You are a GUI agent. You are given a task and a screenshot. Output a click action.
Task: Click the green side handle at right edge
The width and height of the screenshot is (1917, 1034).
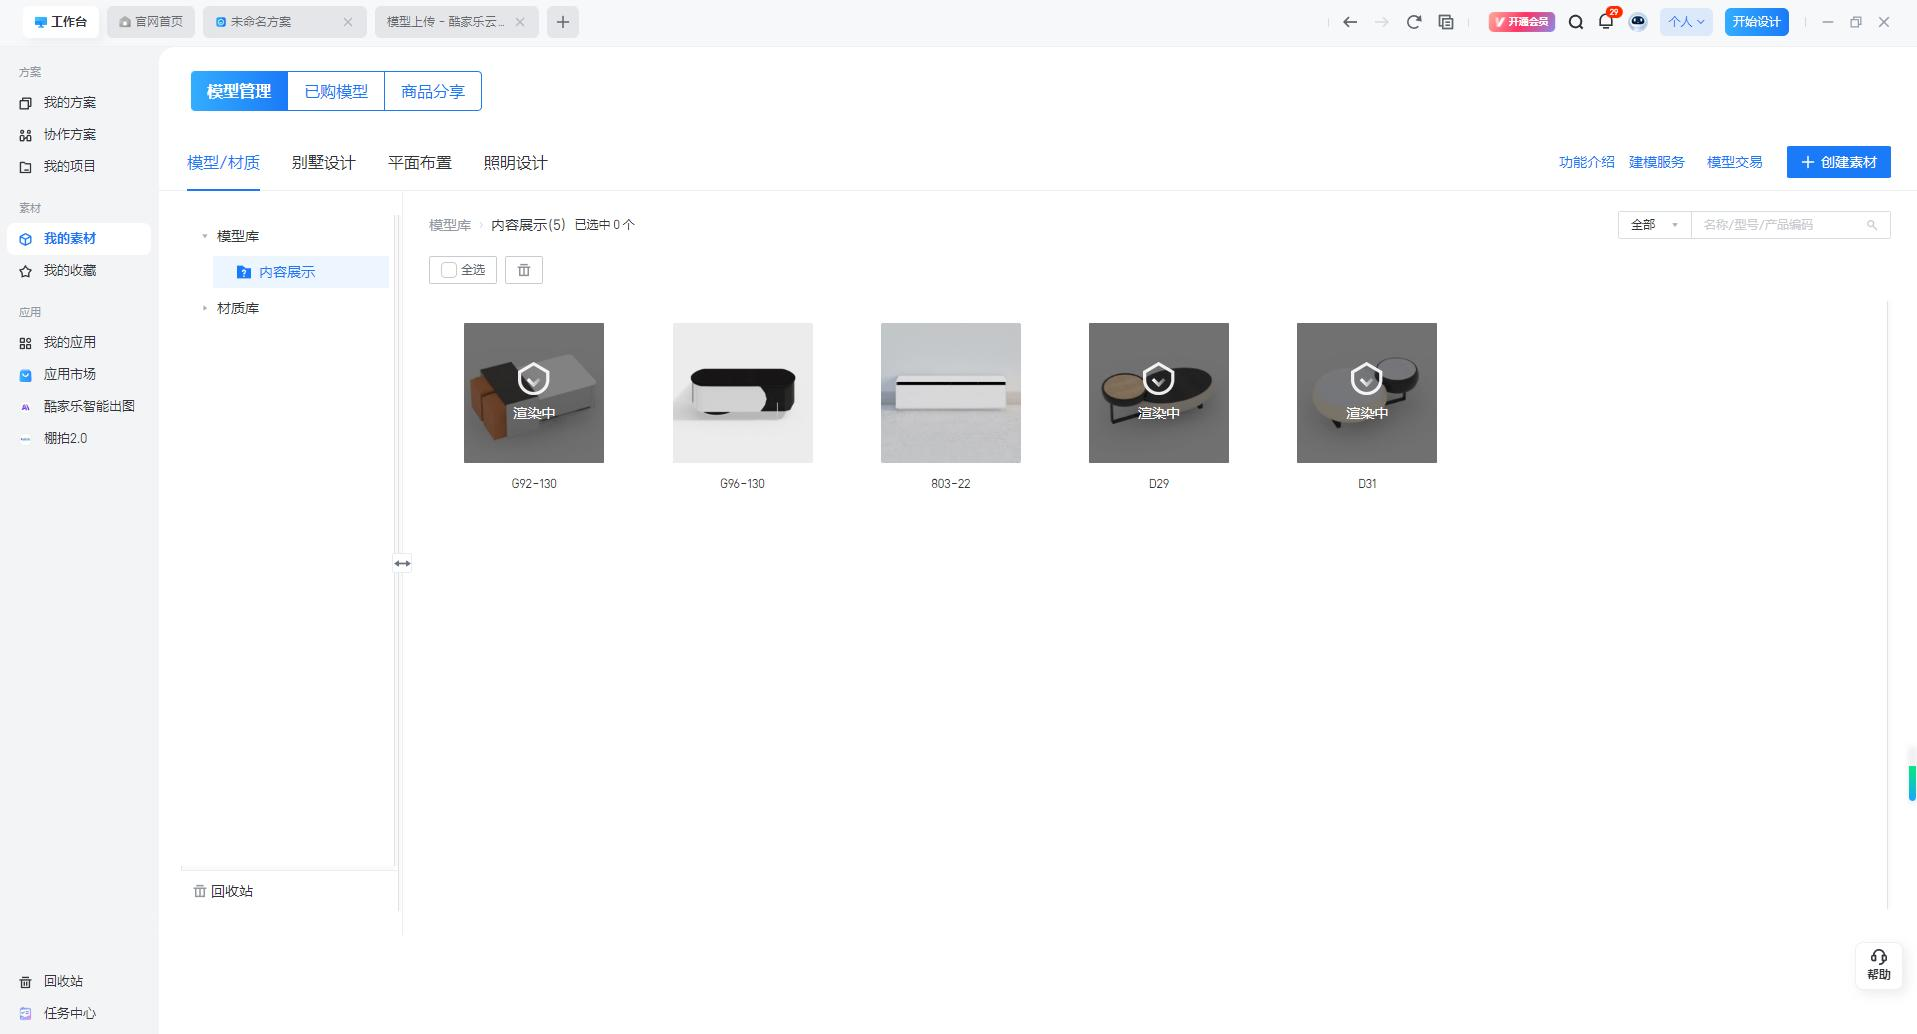click(1912, 783)
